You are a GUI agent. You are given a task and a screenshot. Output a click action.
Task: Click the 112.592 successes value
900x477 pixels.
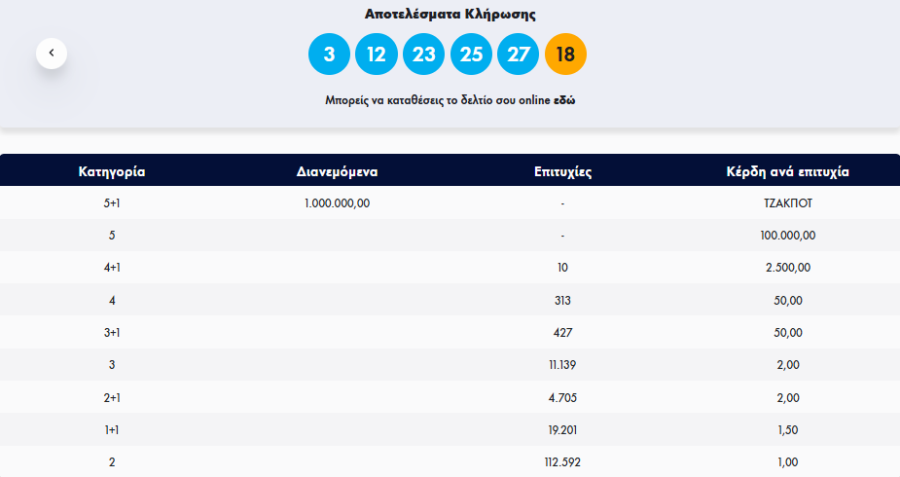click(x=563, y=462)
